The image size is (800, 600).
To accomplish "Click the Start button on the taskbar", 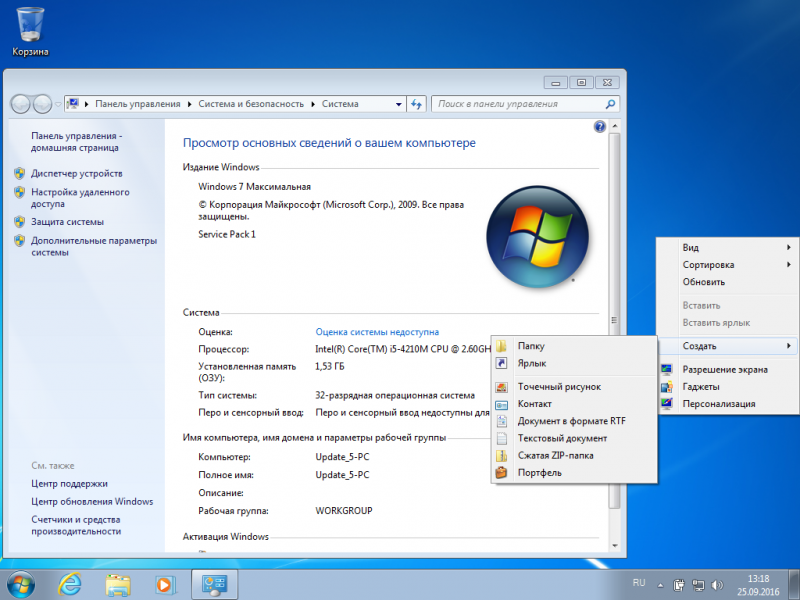I will [x=21, y=585].
